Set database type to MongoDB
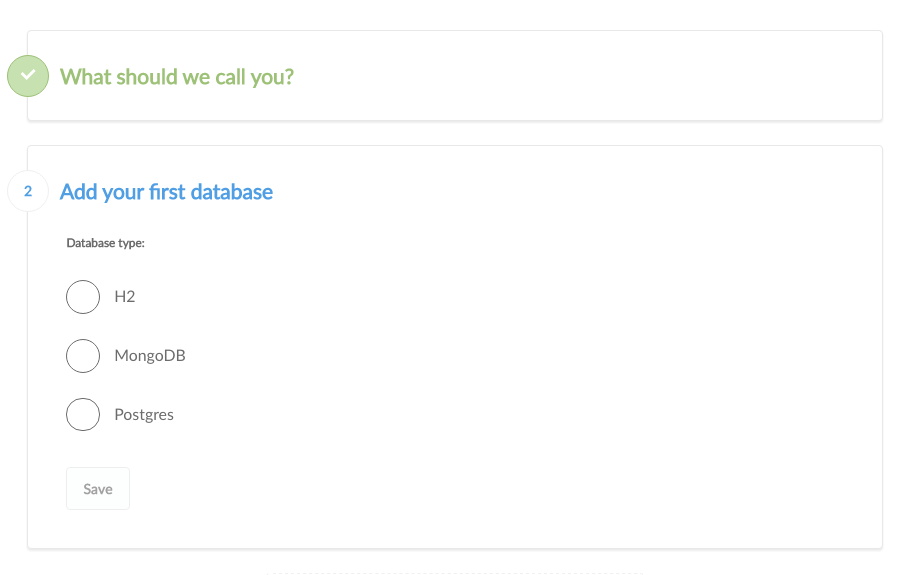The height and width of the screenshot is (575, 912). (83, 356)
